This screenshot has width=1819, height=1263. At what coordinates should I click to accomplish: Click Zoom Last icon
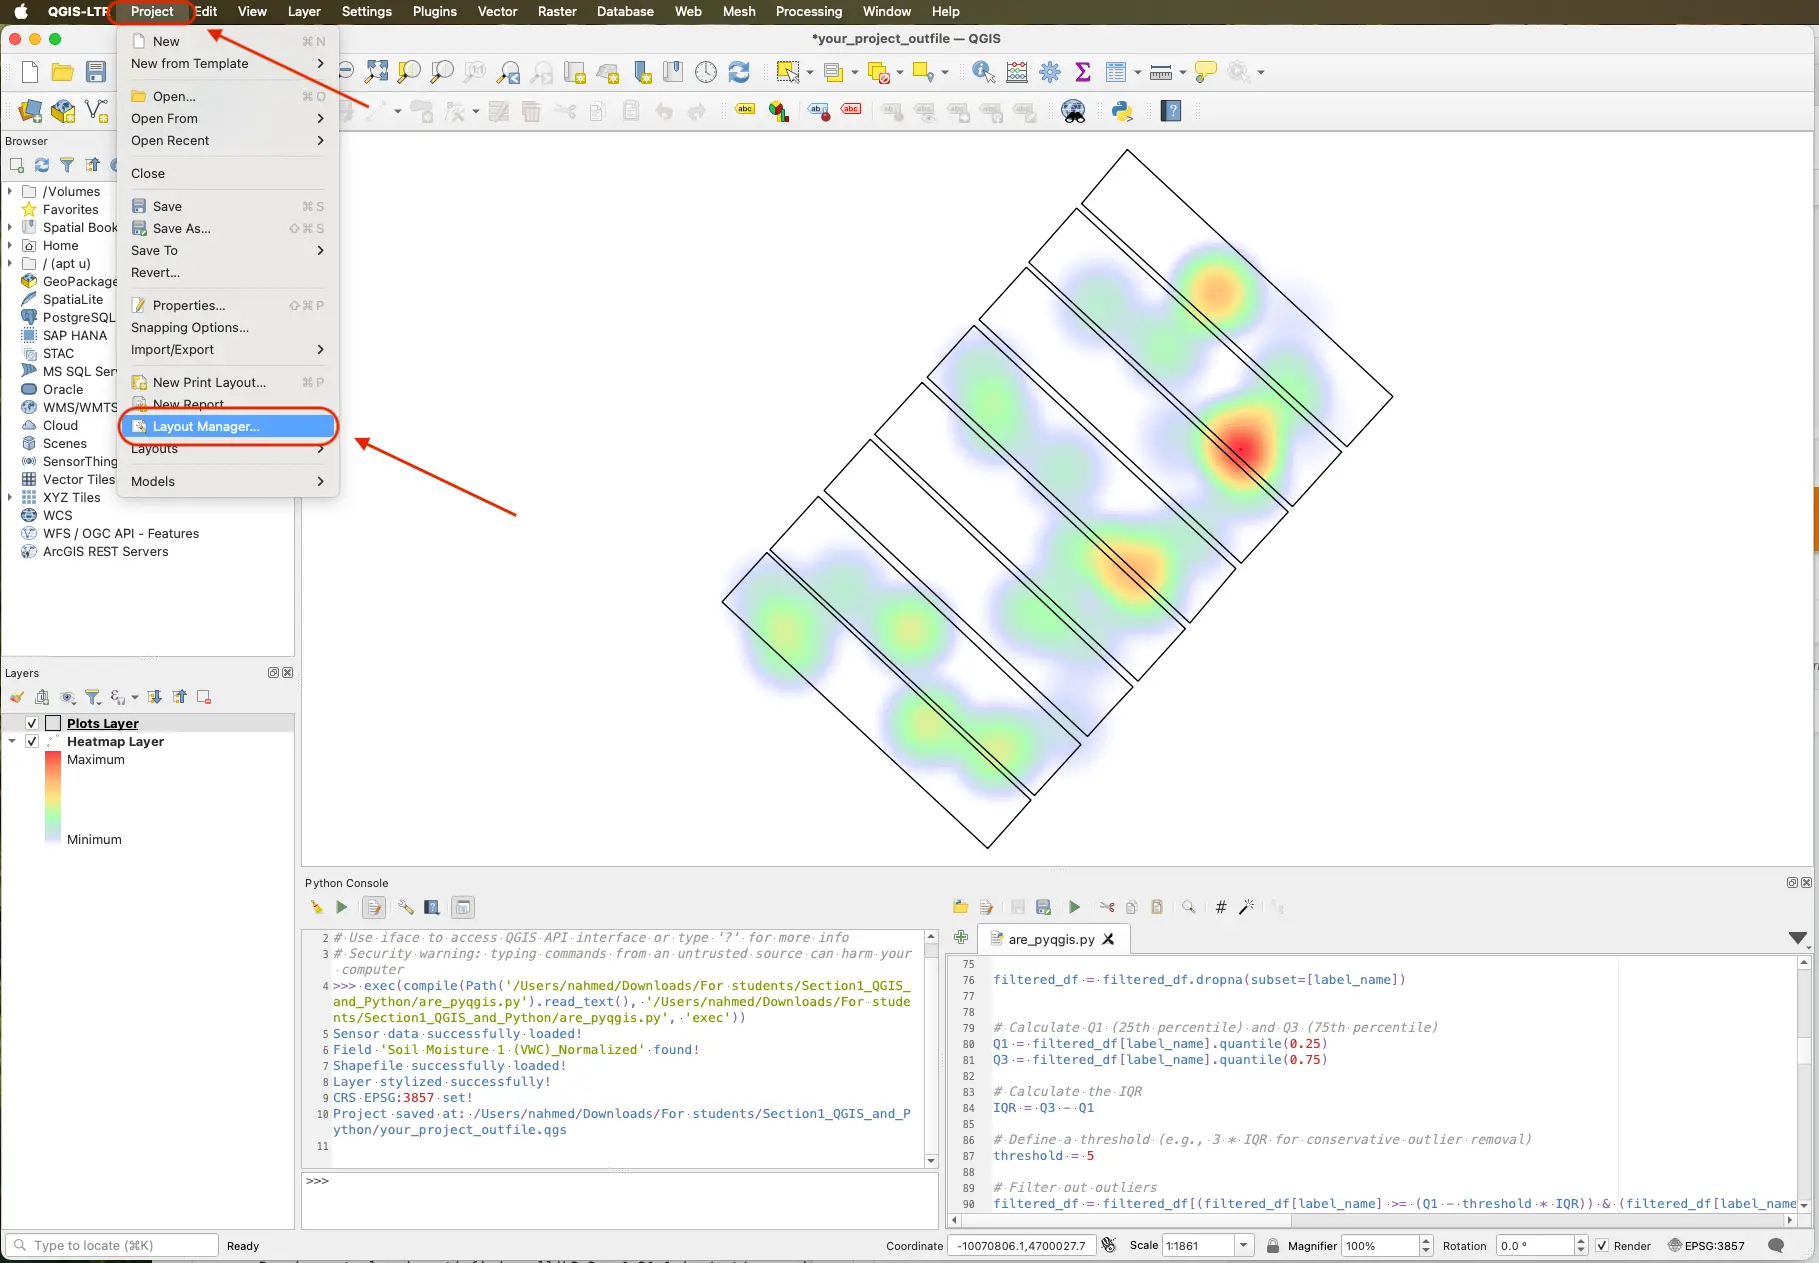(x=508, y=72)
